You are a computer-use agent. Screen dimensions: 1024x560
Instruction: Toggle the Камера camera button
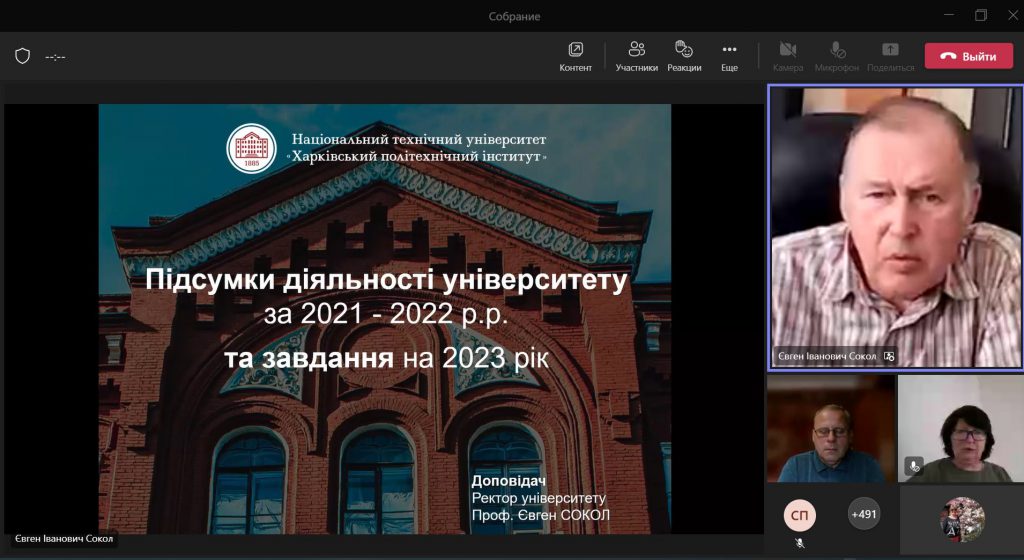pos(788,57)
